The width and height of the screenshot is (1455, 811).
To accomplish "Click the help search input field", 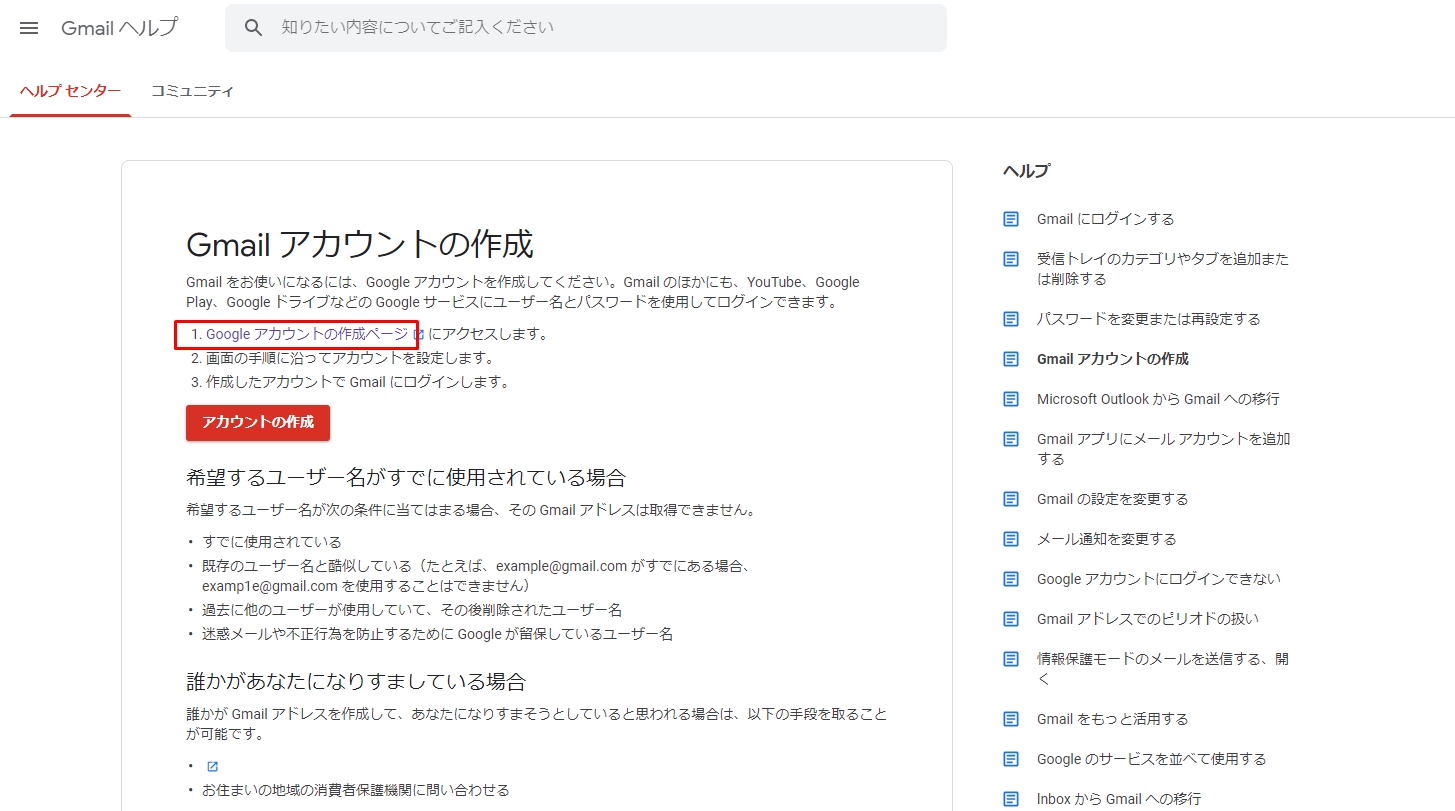I will pyautogui.click(x=586, y=28).
